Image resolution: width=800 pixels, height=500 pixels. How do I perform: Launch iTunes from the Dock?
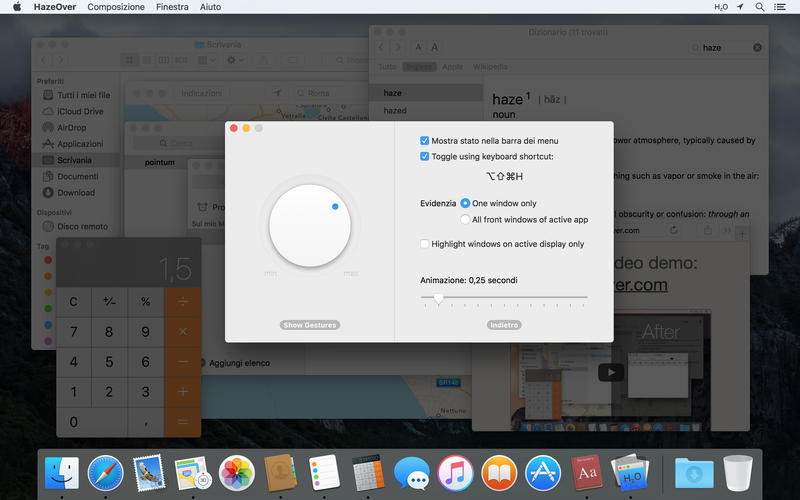[455, 473]
